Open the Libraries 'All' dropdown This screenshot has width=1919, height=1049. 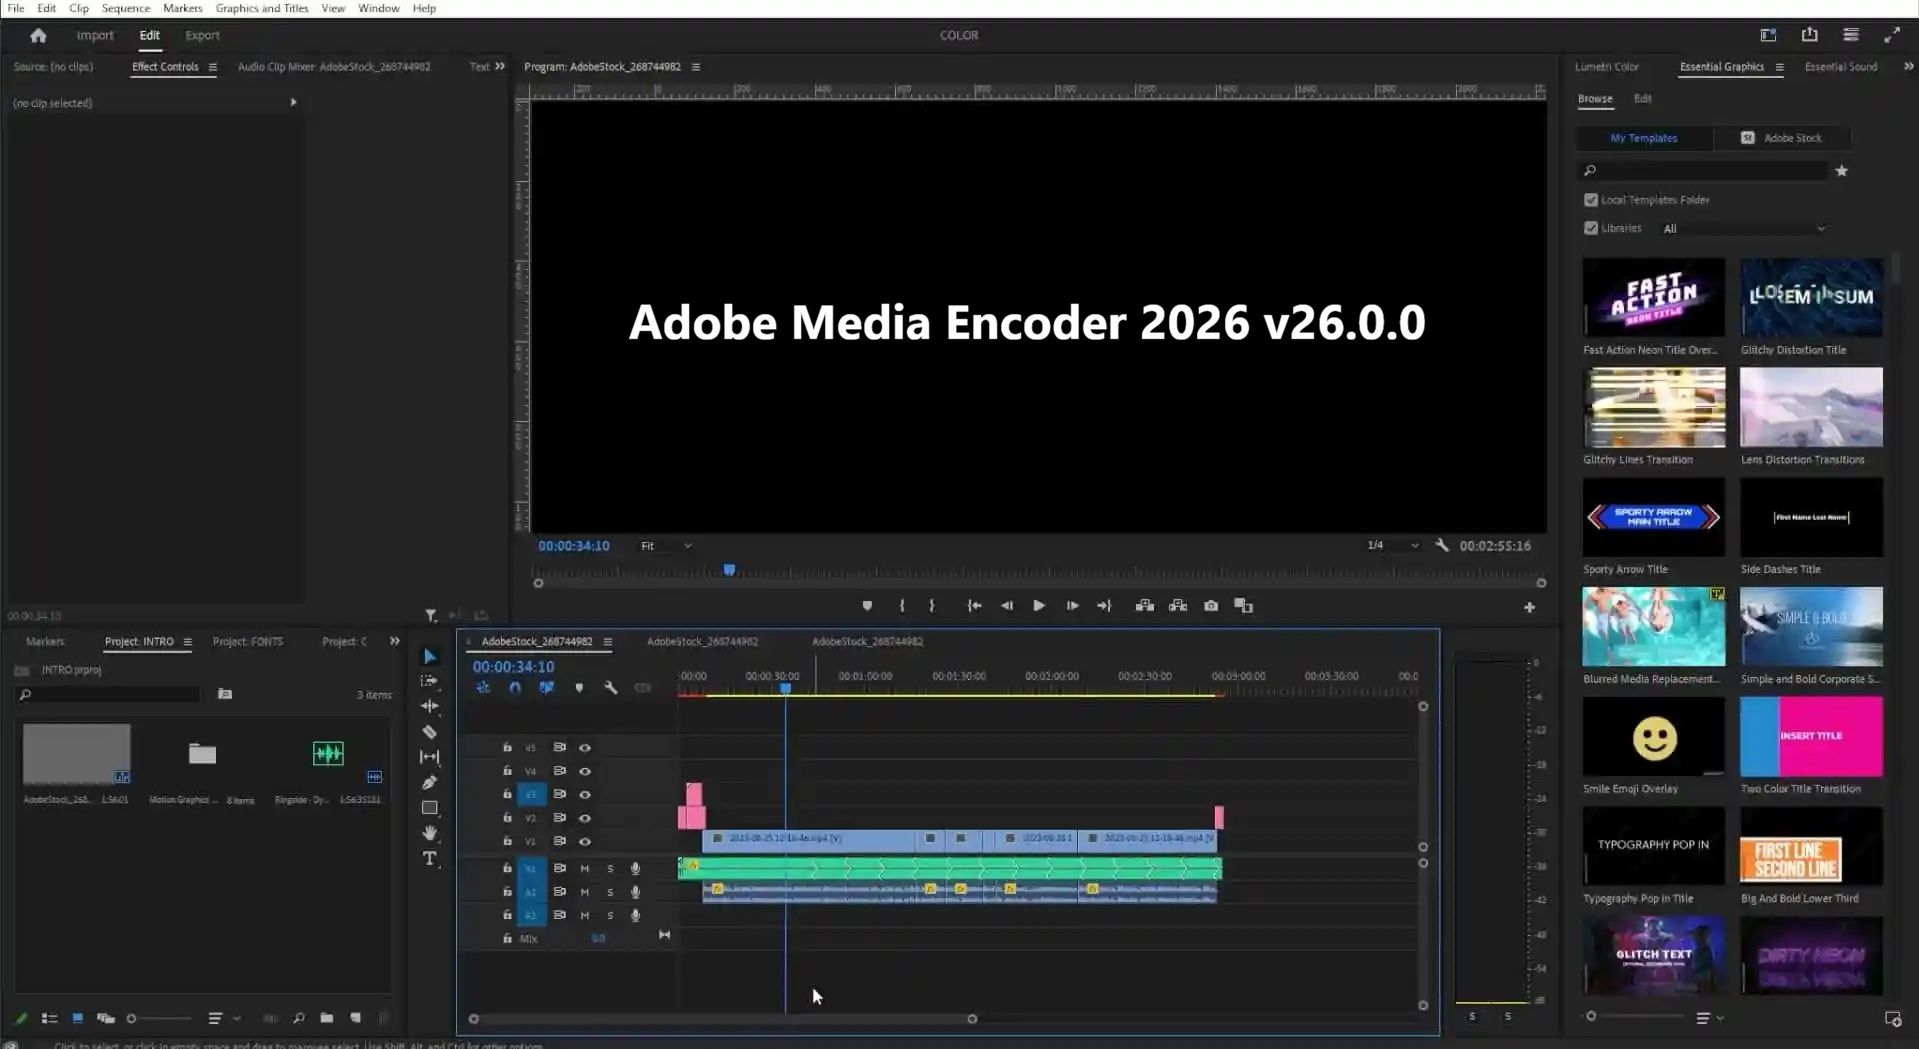click(x=1744, y=228)
